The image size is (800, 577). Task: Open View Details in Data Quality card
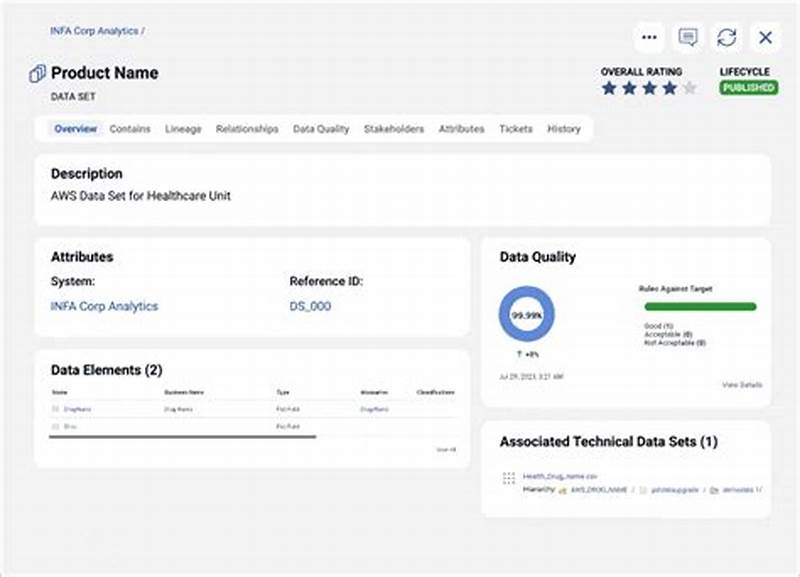coord(742,385)
